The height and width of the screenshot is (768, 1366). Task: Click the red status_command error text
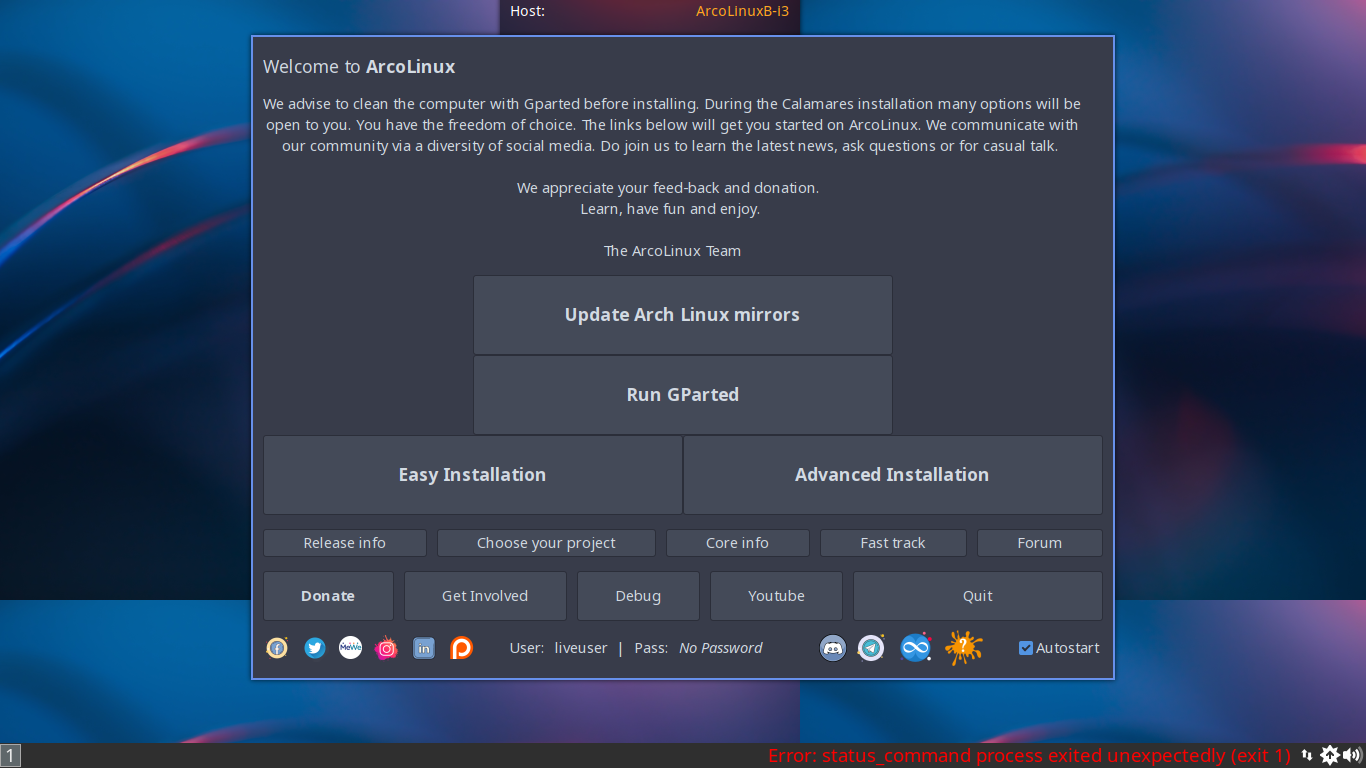pyautogui.click(x=1029, y=755)
